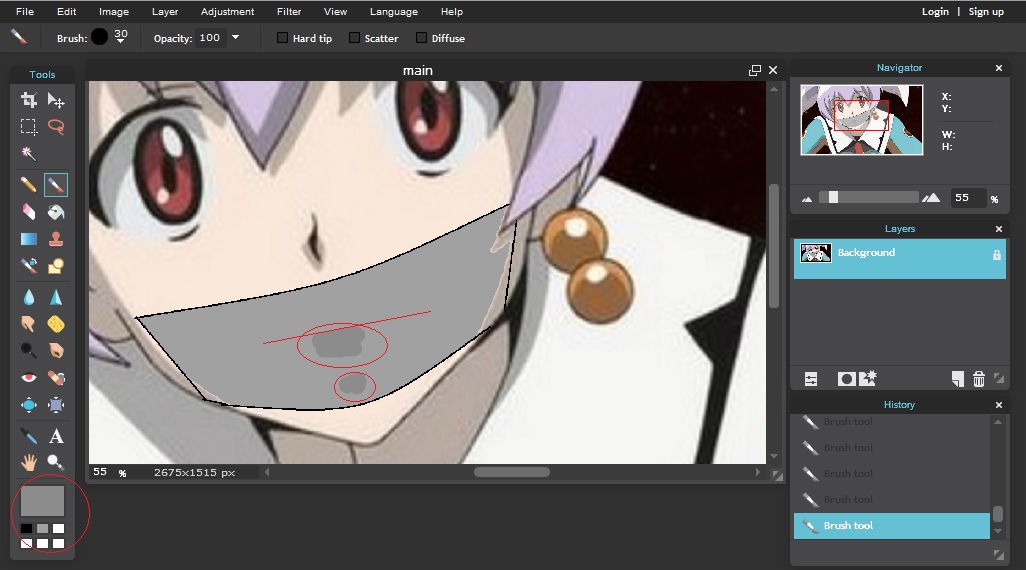1026x570 pixels.
Task: Delete the layer with trash icon
Action: 979,379
